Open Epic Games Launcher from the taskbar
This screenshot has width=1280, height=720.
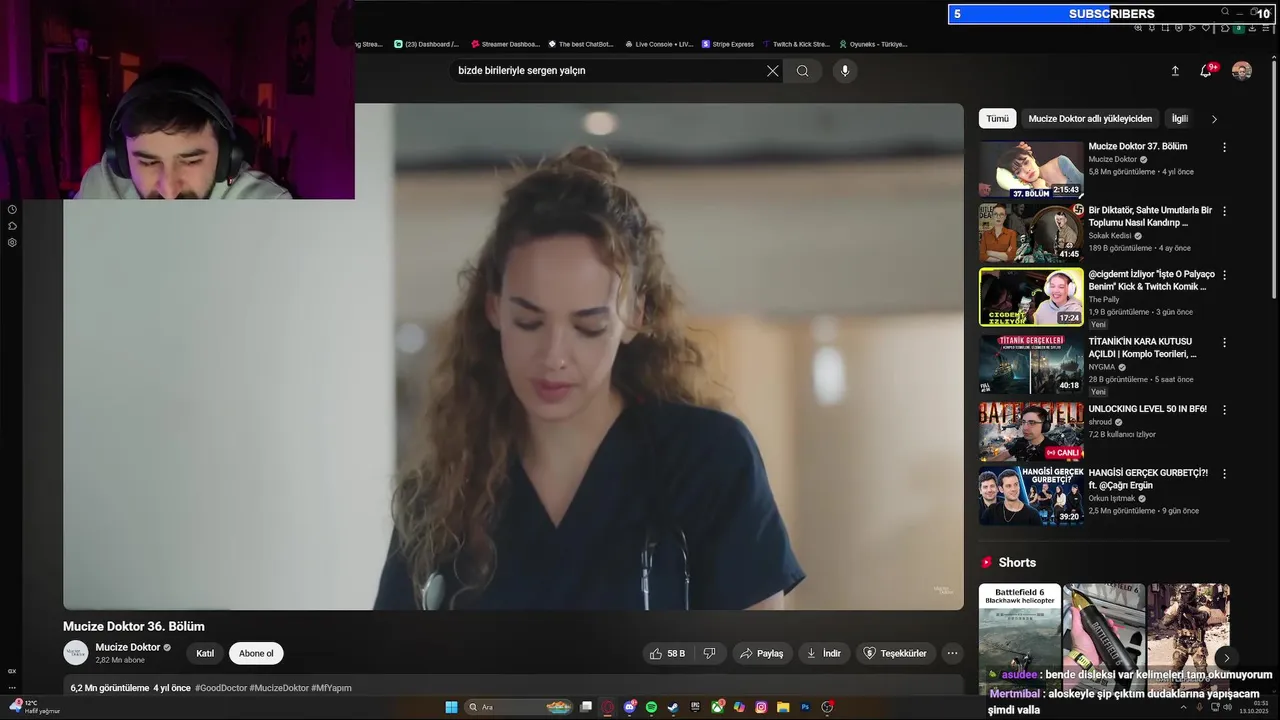(x=695, y=707)
